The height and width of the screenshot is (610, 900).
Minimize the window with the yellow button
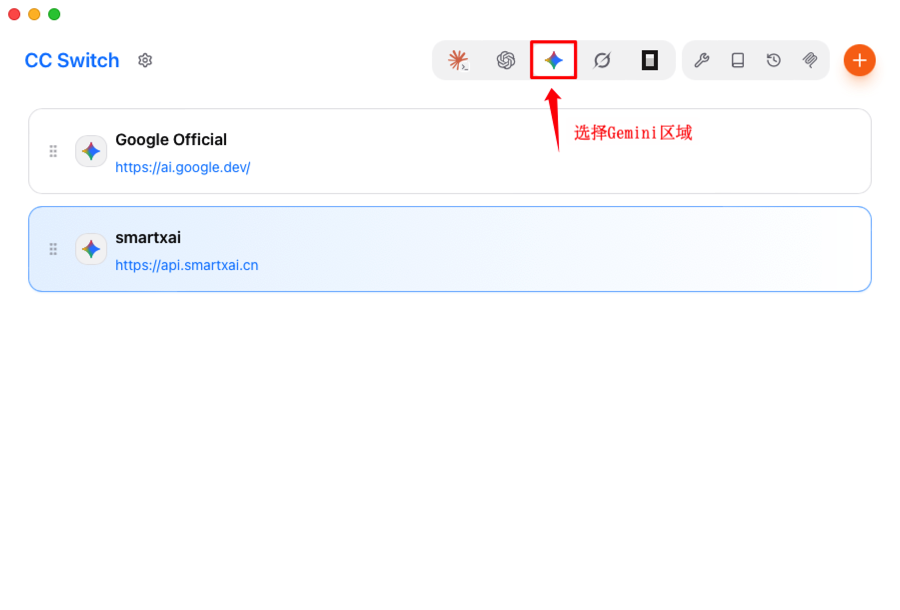click(34, 14)
